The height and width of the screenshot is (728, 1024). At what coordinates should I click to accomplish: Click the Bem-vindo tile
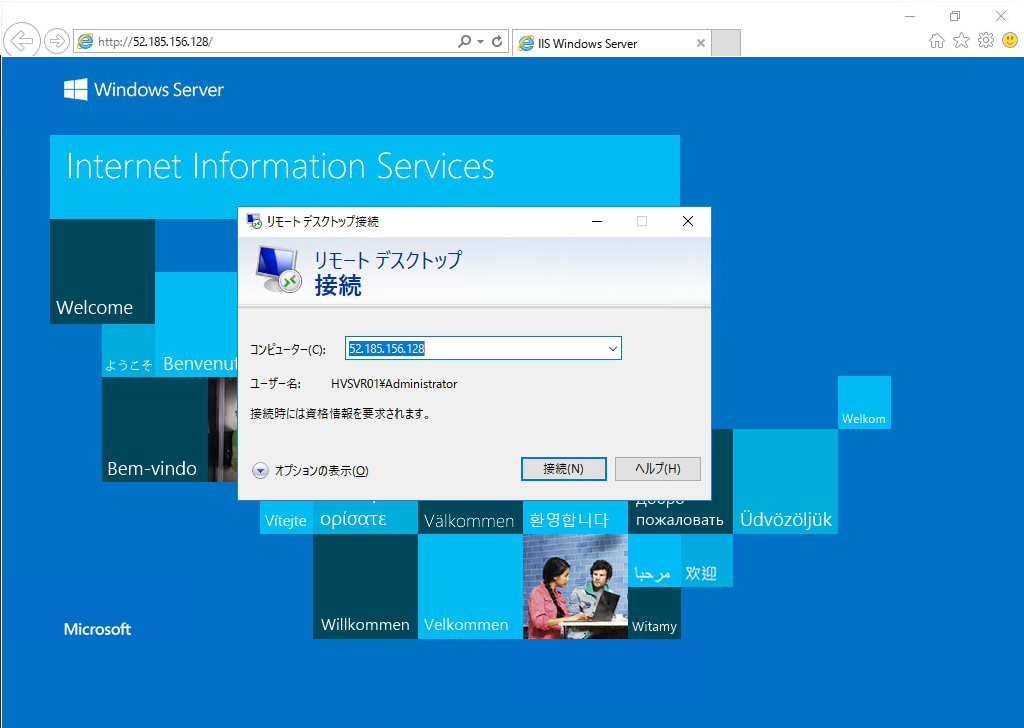tap(155, 430)
